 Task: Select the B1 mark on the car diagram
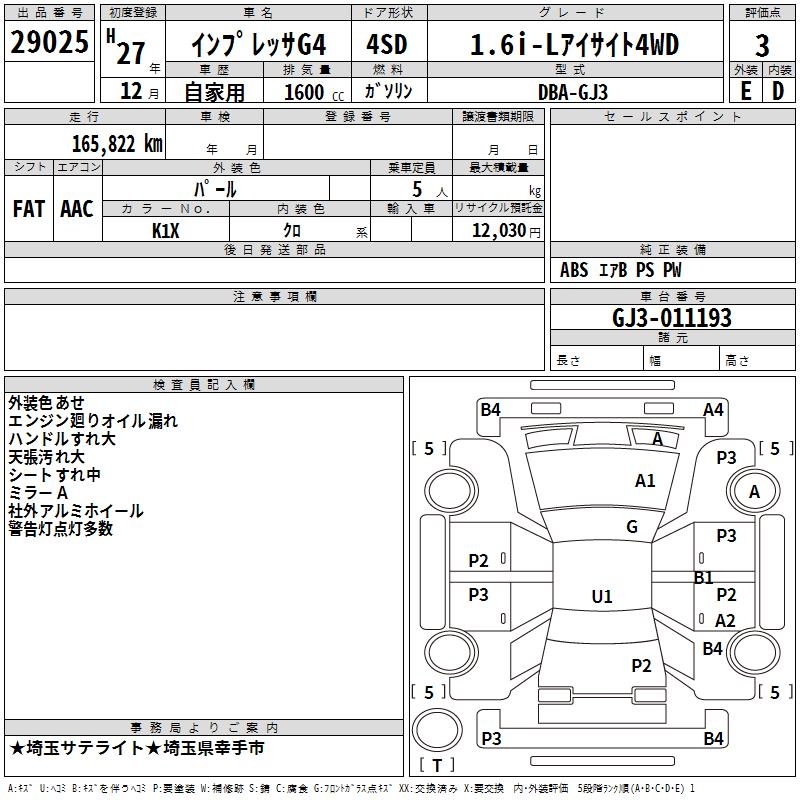tap(704, 578)
